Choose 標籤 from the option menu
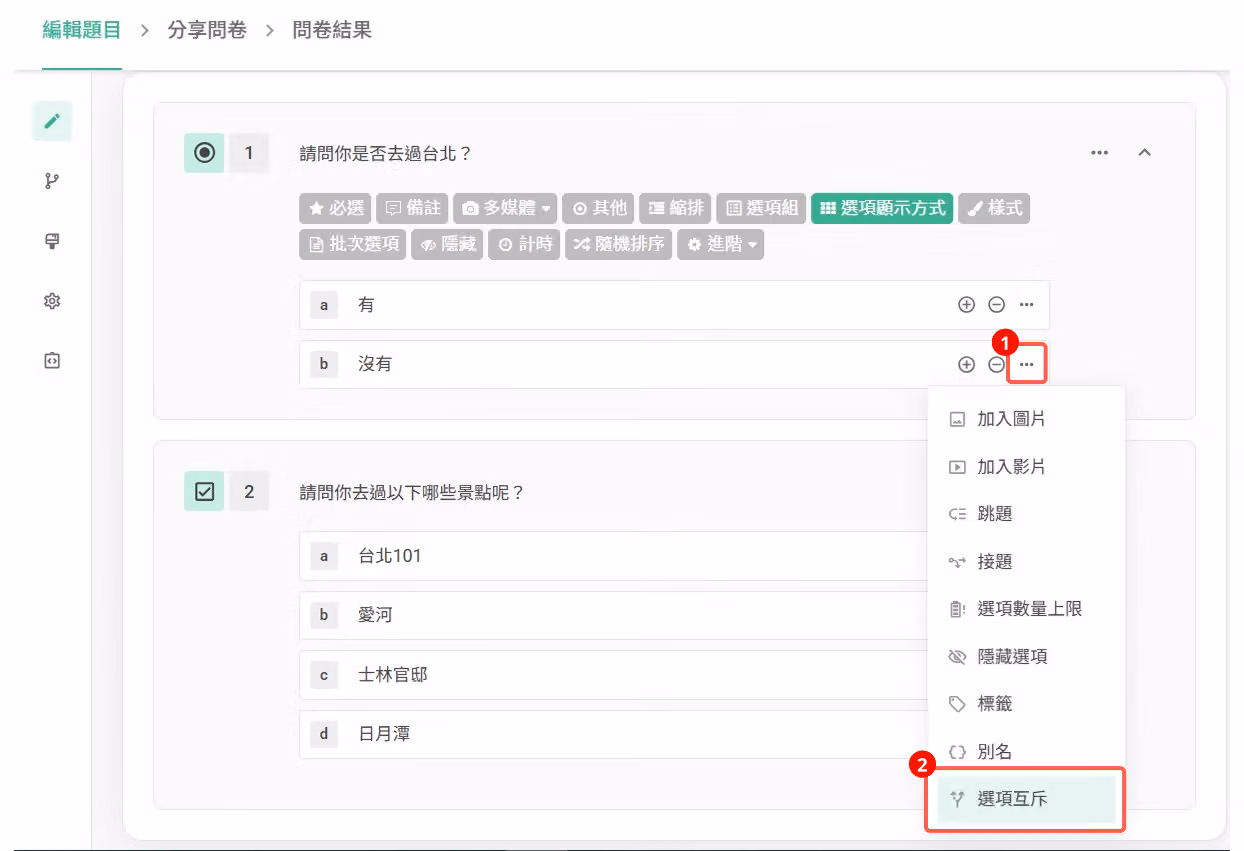1244x851 pixels. pyautogui.click(x=1026, y=704)
